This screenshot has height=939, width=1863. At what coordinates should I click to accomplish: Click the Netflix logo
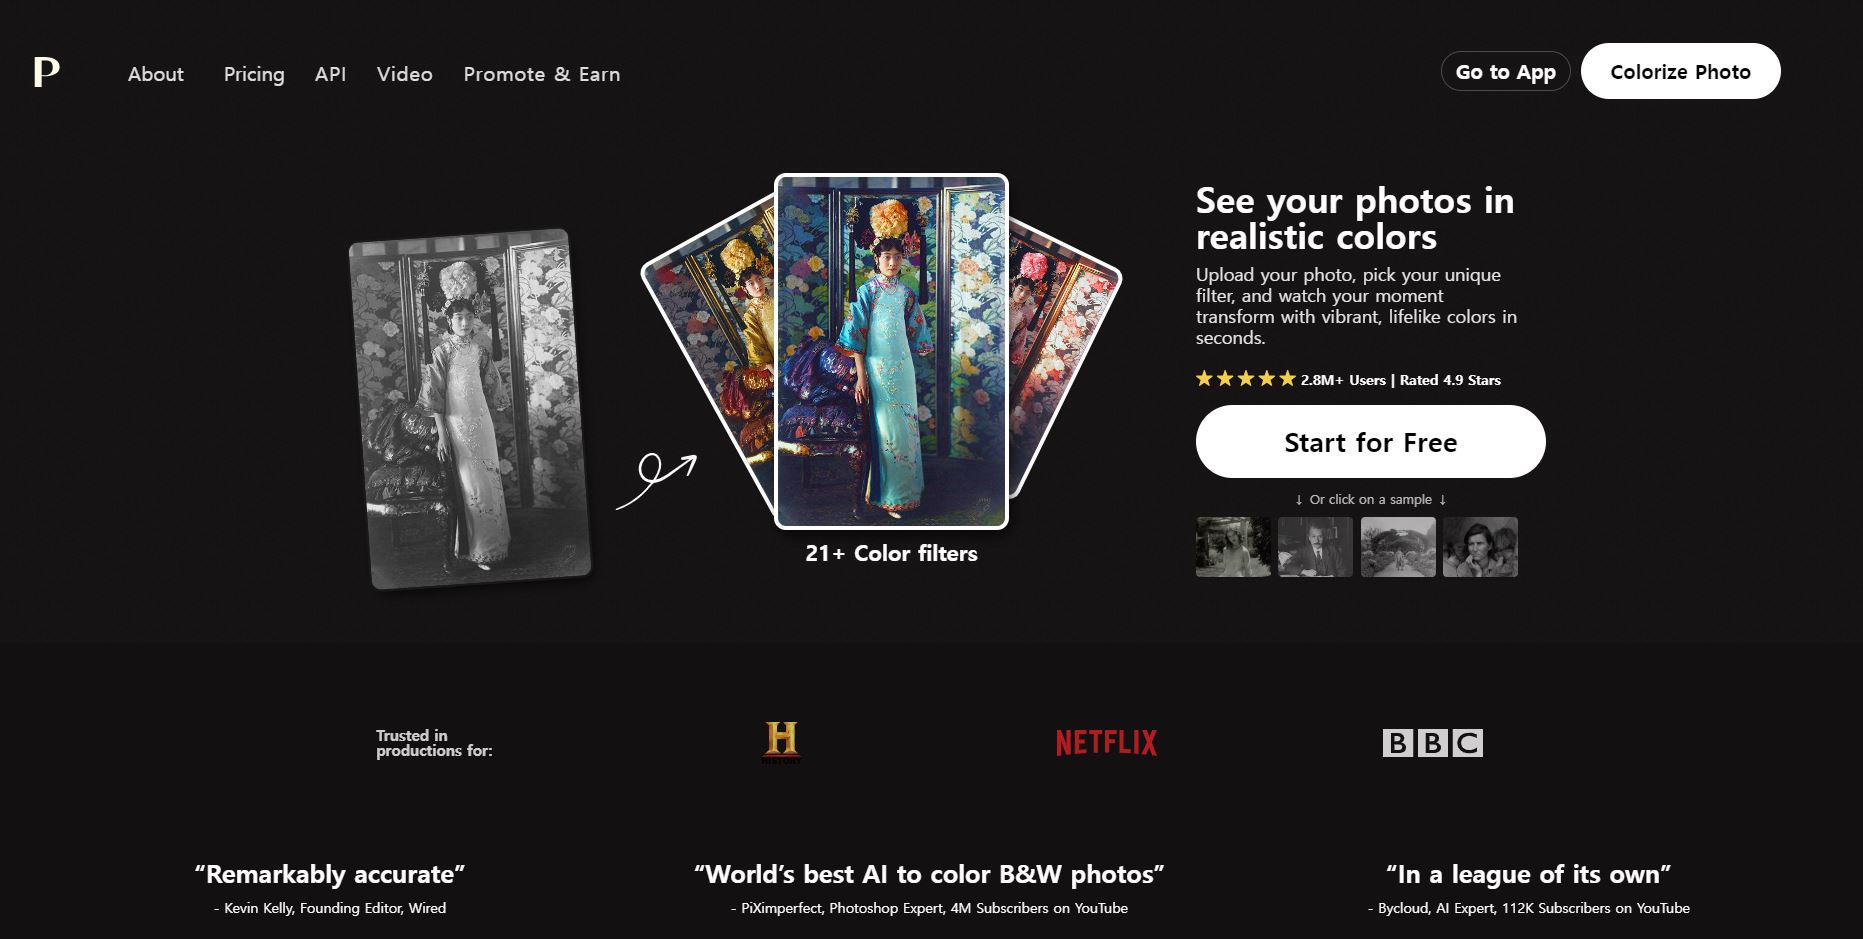click(1106, 743)
